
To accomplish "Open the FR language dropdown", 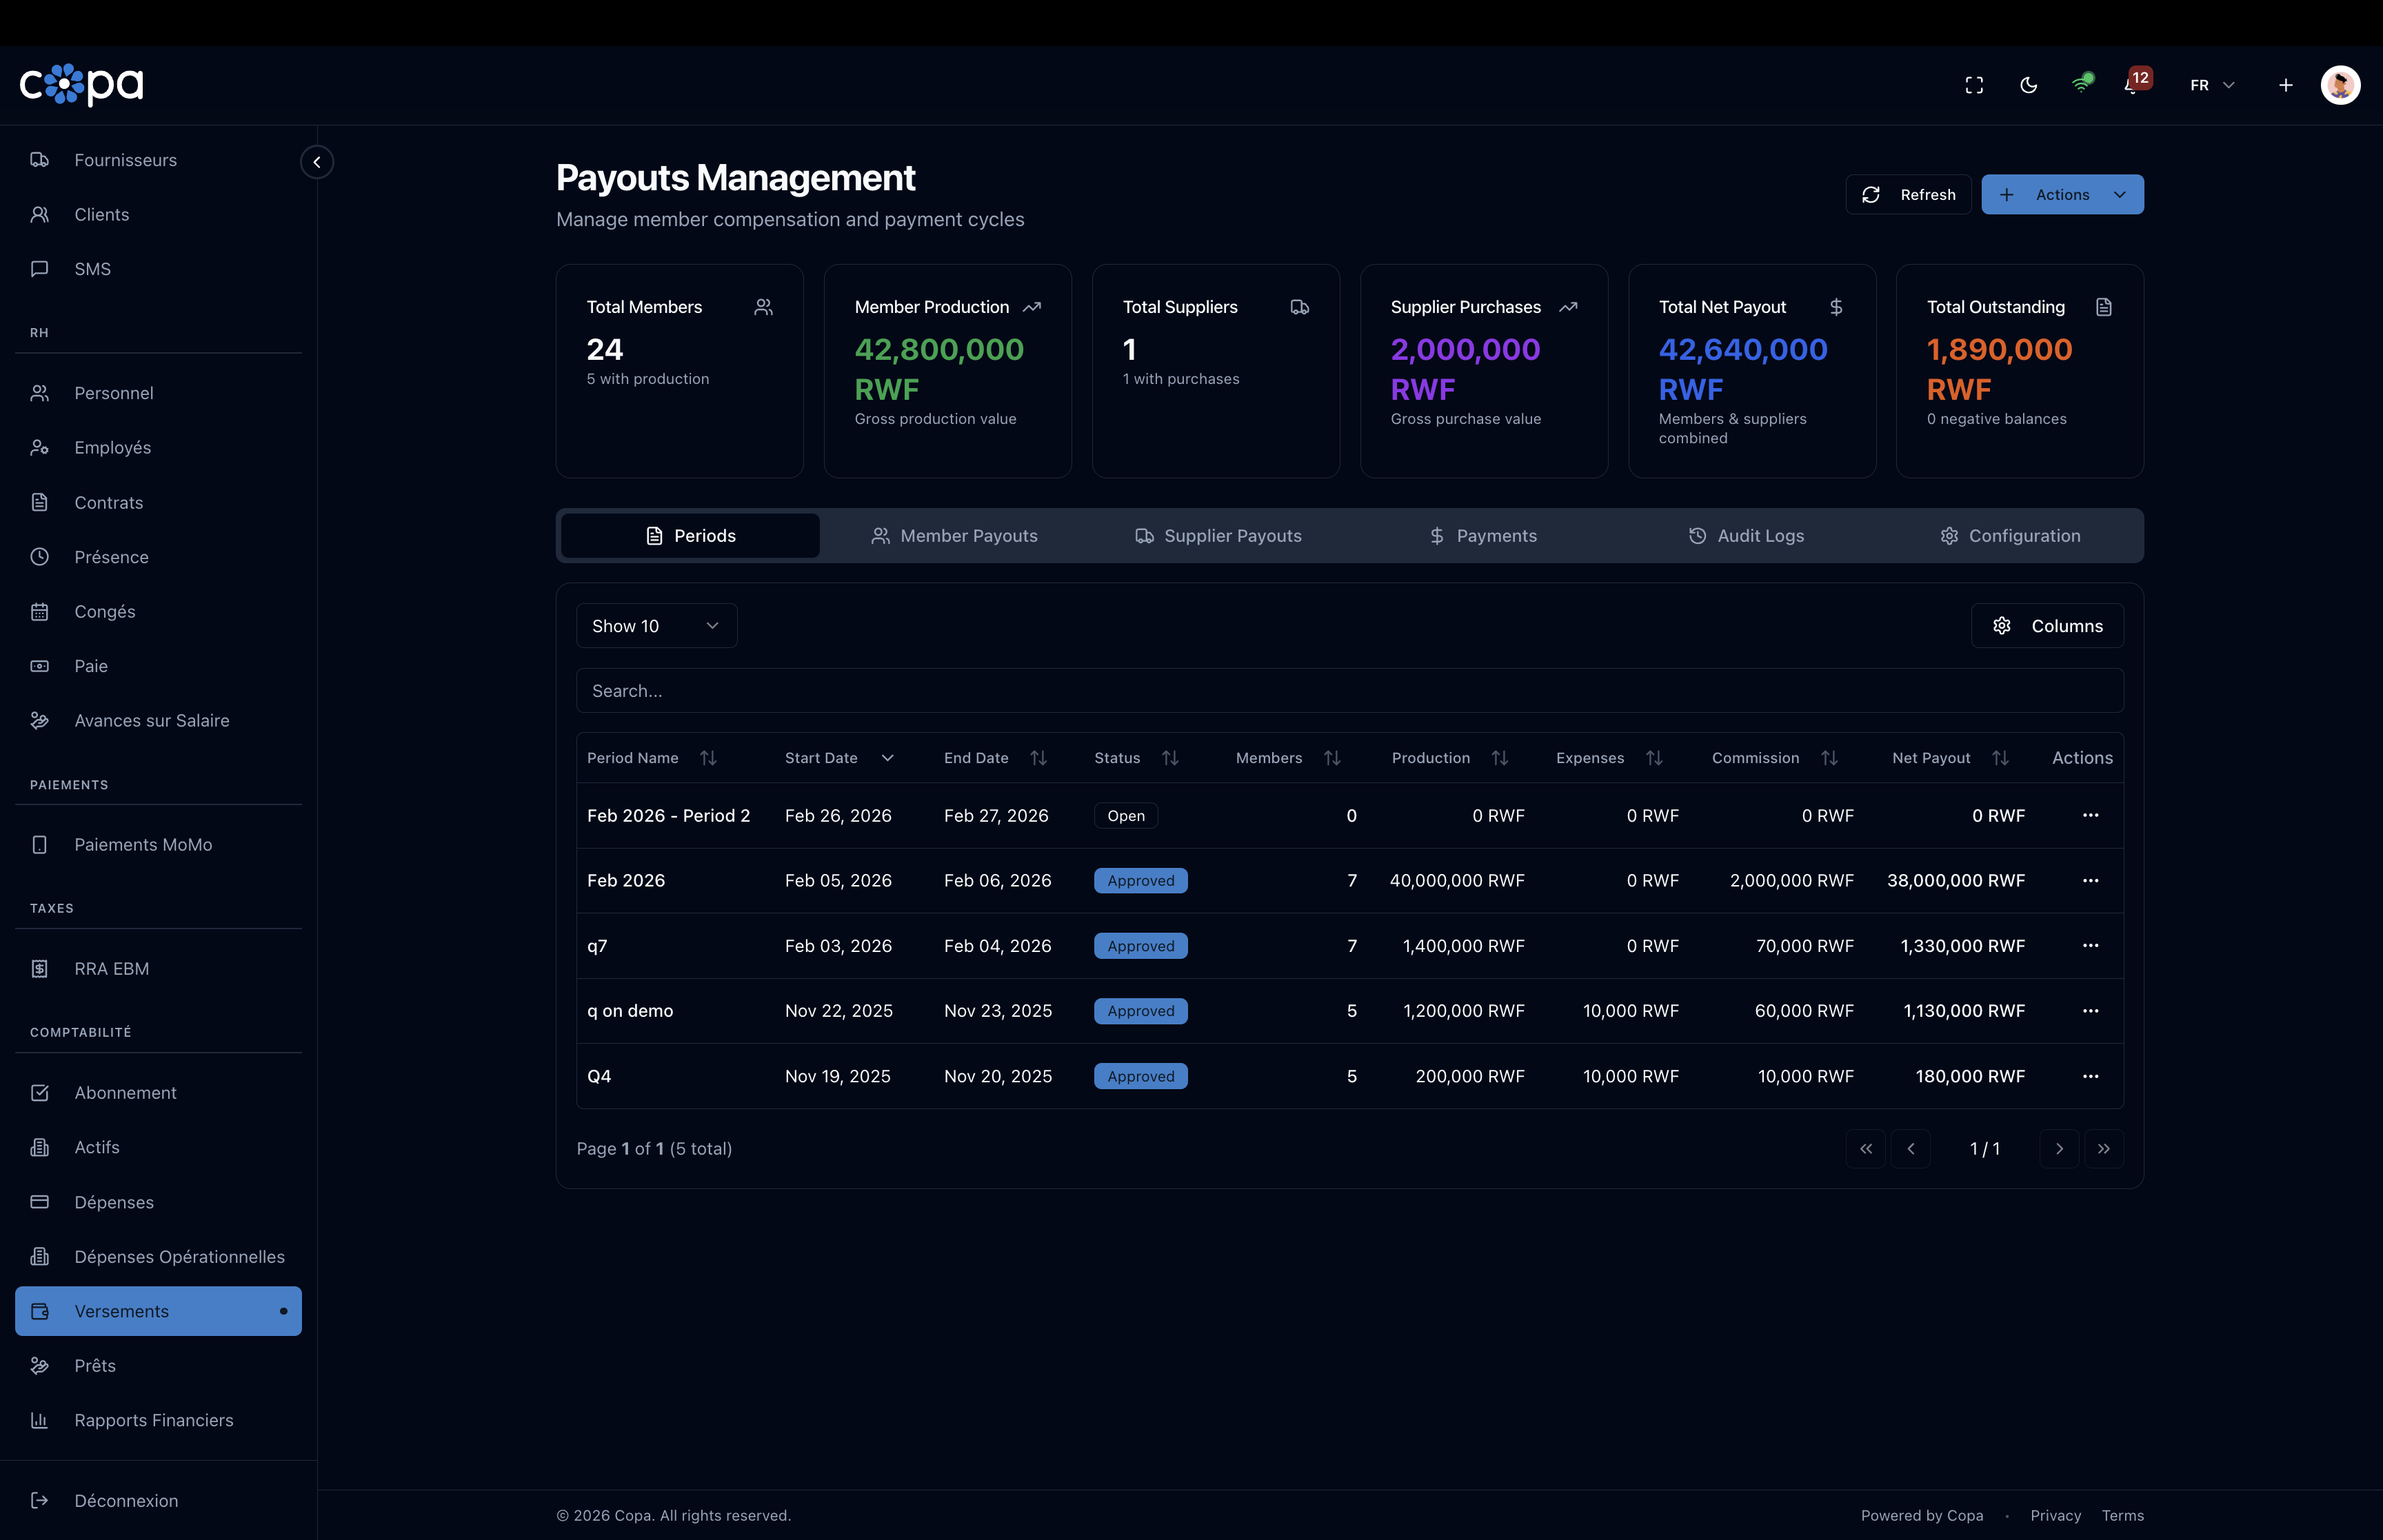I will (2211, 85).
